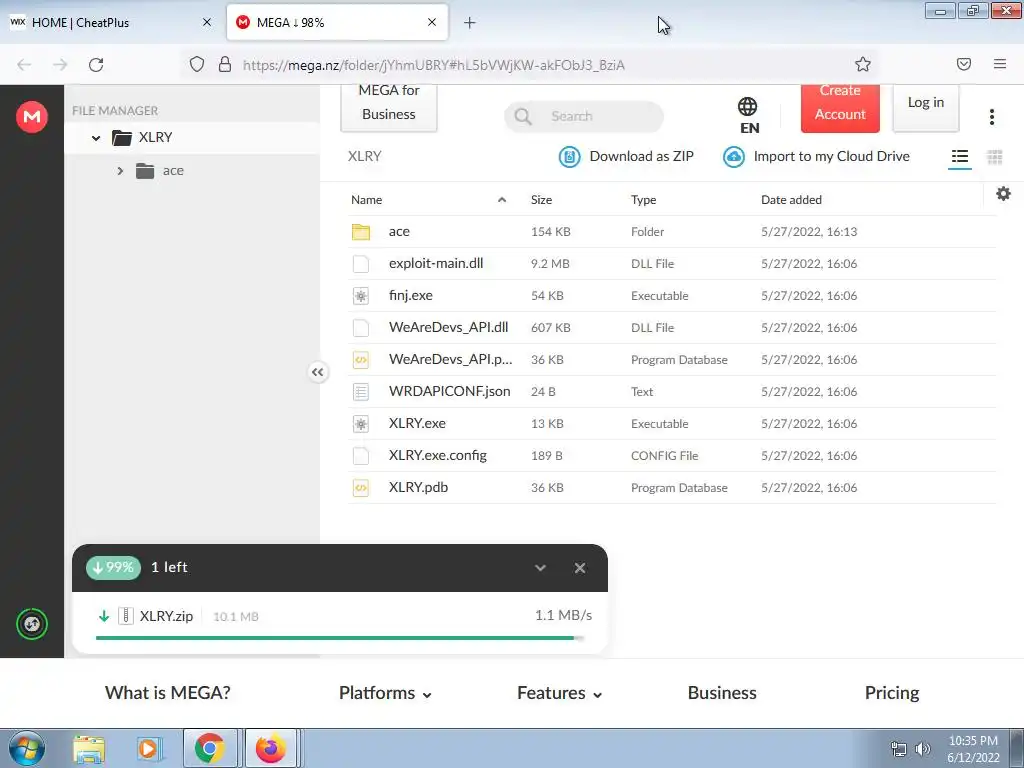Open media player from taskbar
The image size is (1024, 768).
point(149,748)
